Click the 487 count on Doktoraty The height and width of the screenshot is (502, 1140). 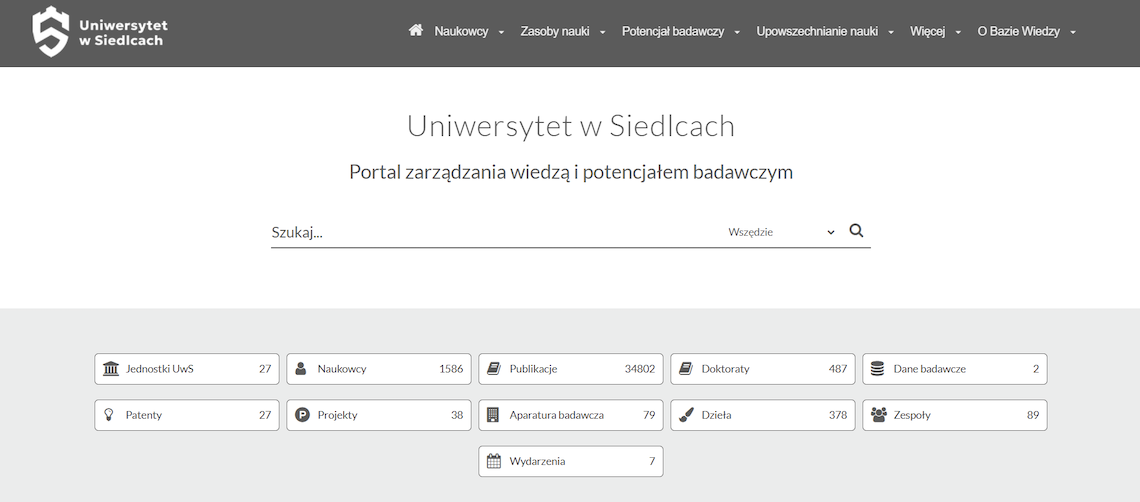tap(838, 369)
